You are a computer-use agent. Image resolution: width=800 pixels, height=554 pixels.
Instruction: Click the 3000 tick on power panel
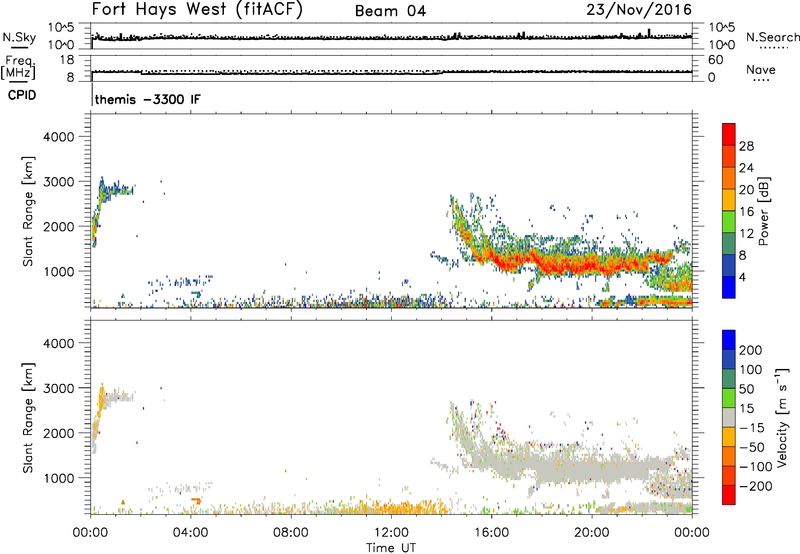point(59,182)
